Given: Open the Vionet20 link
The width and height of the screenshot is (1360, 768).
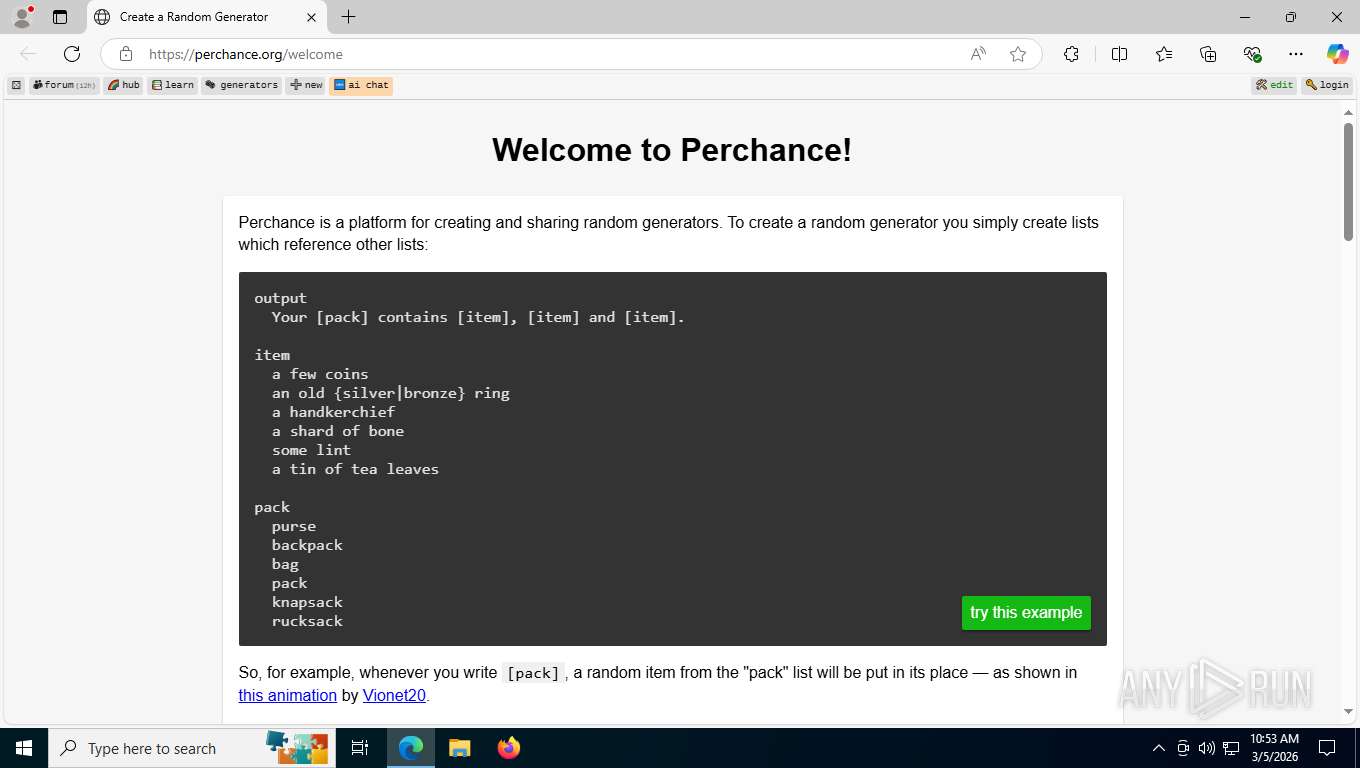Looking at the screenshot, I should pos(394,695).
